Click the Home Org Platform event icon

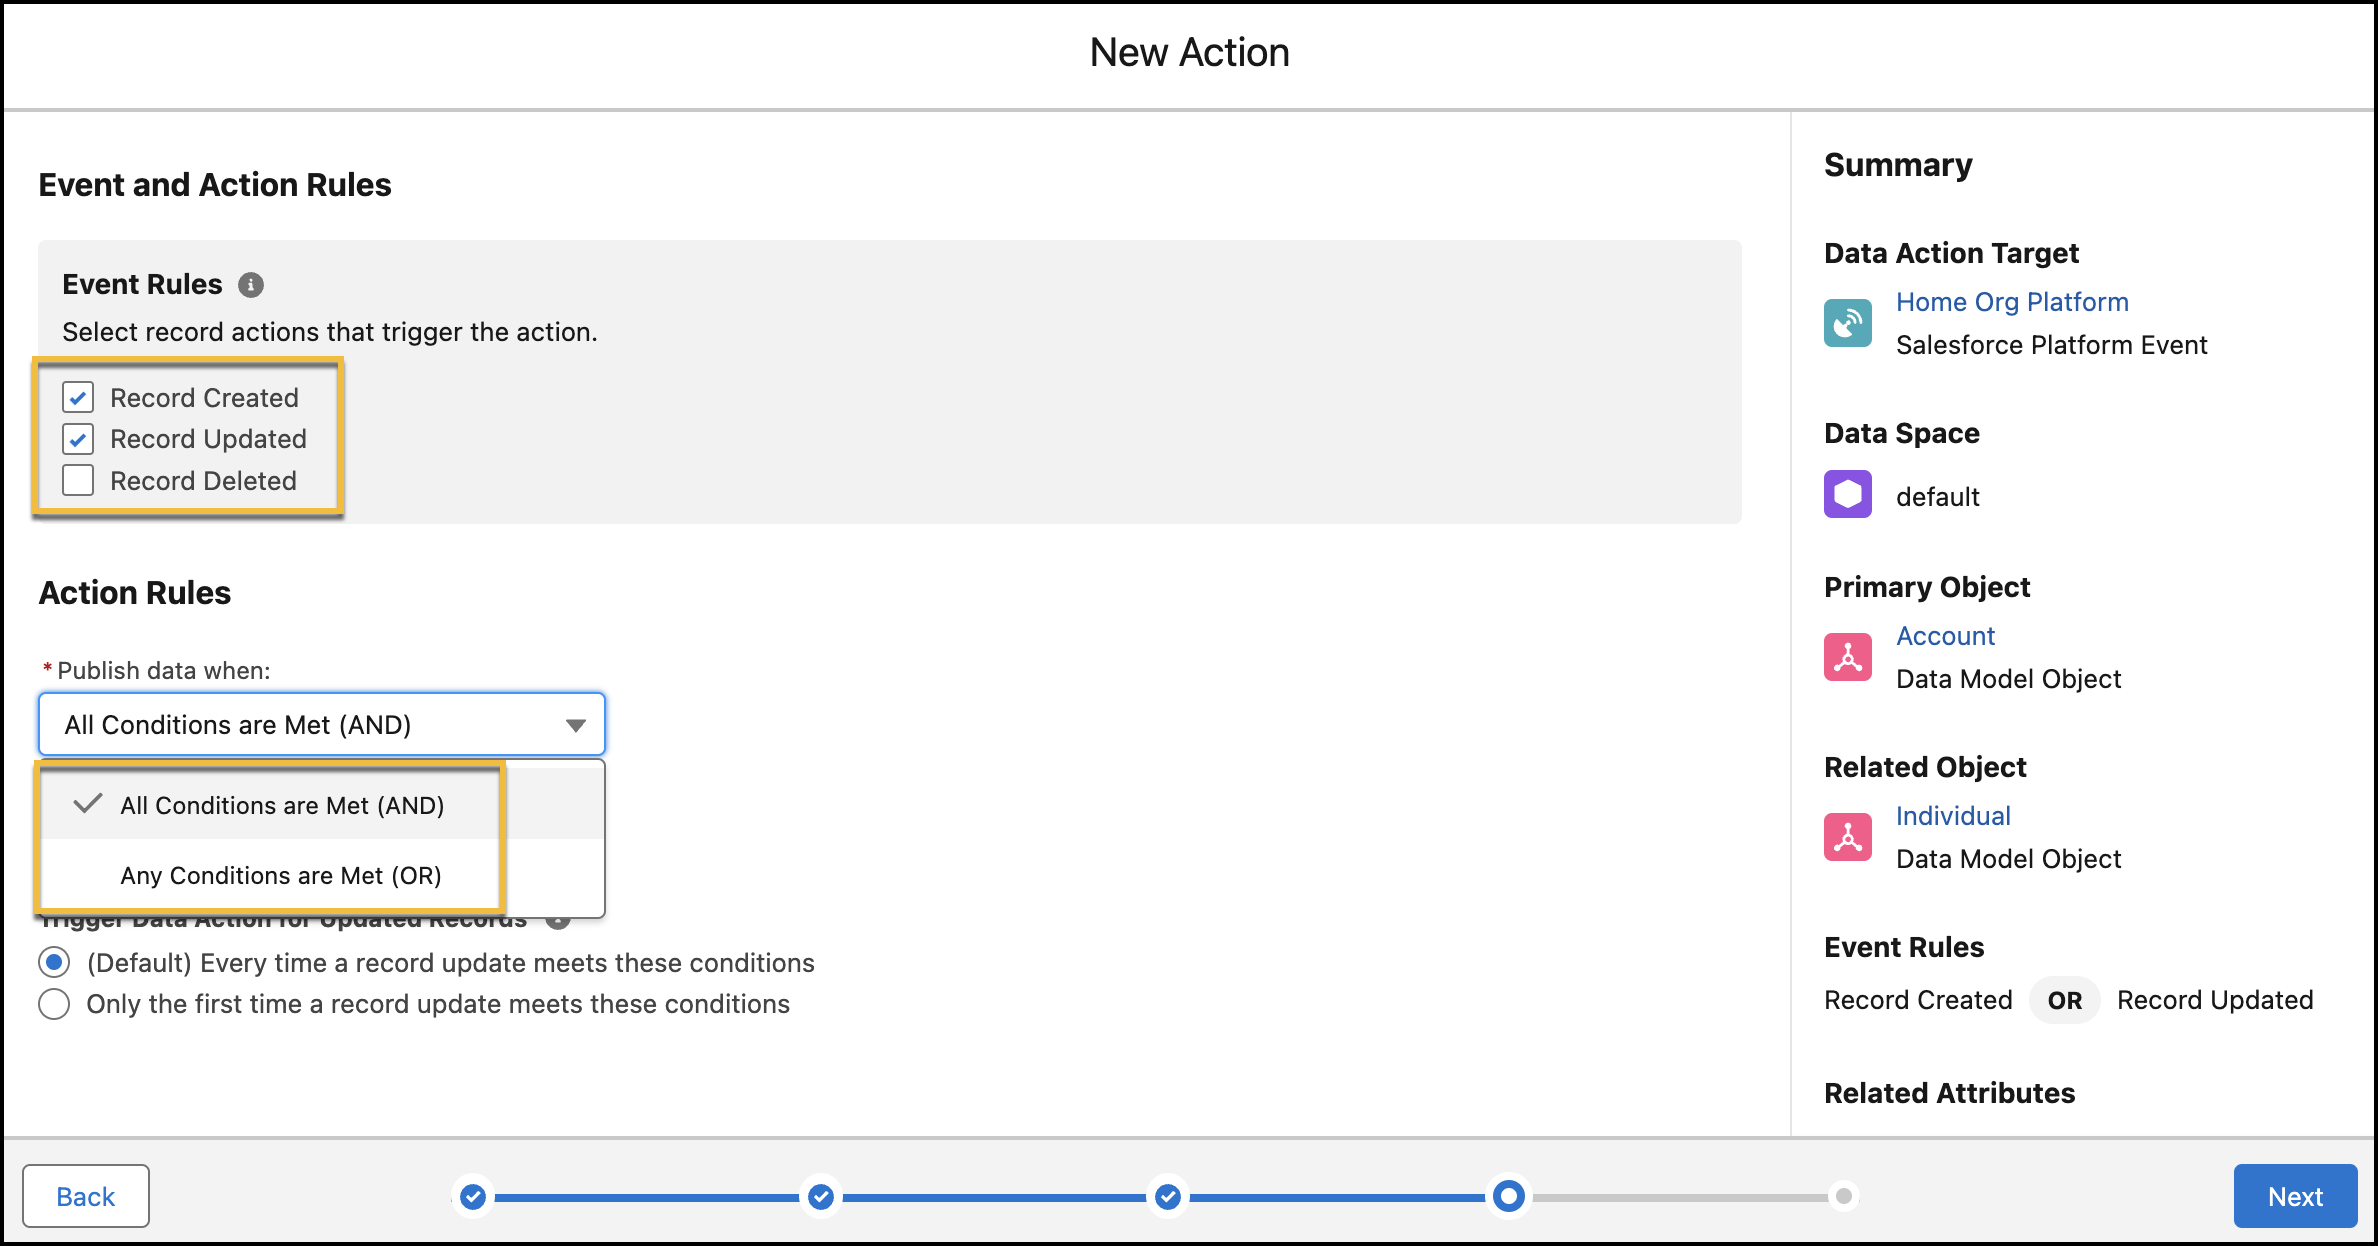pyautogui.click(x=1847, y=323)
